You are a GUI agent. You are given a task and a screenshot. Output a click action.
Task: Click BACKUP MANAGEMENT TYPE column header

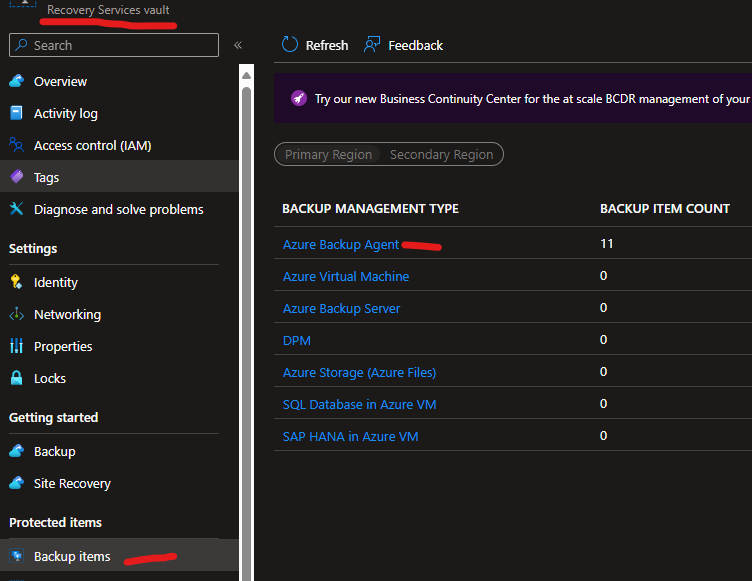tap(370, 209)
